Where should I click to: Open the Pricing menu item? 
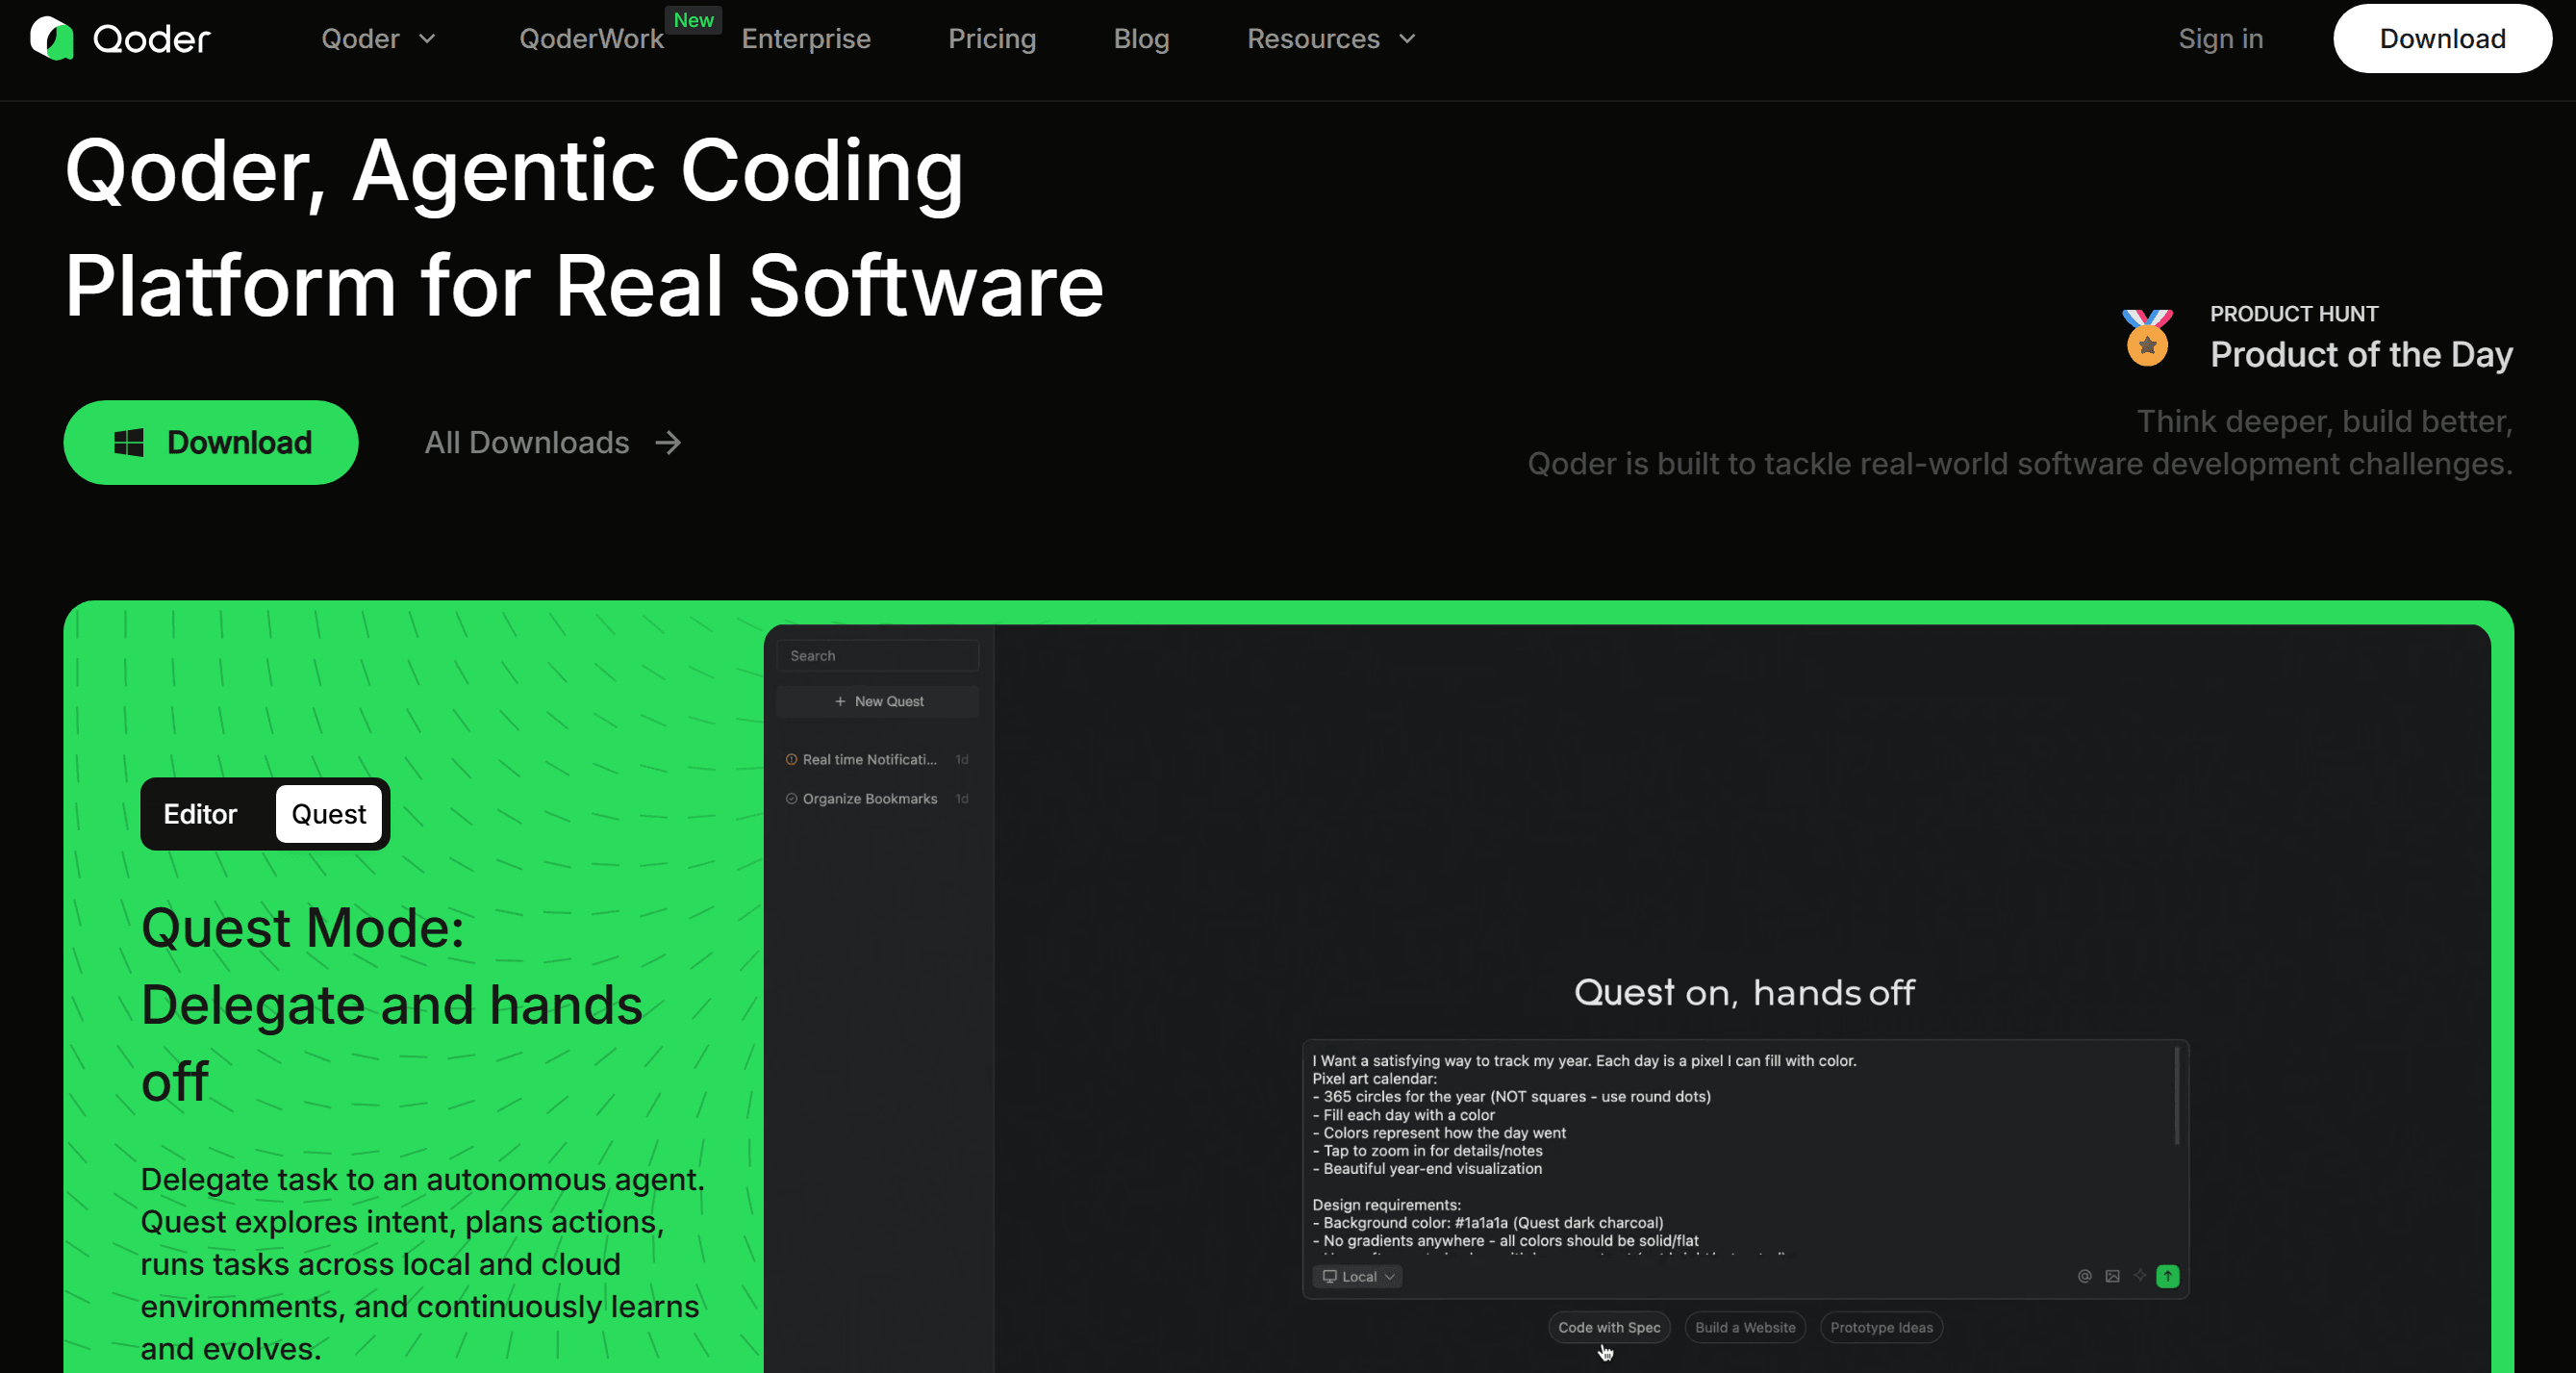pyautogui.click(x=991, y=39)
